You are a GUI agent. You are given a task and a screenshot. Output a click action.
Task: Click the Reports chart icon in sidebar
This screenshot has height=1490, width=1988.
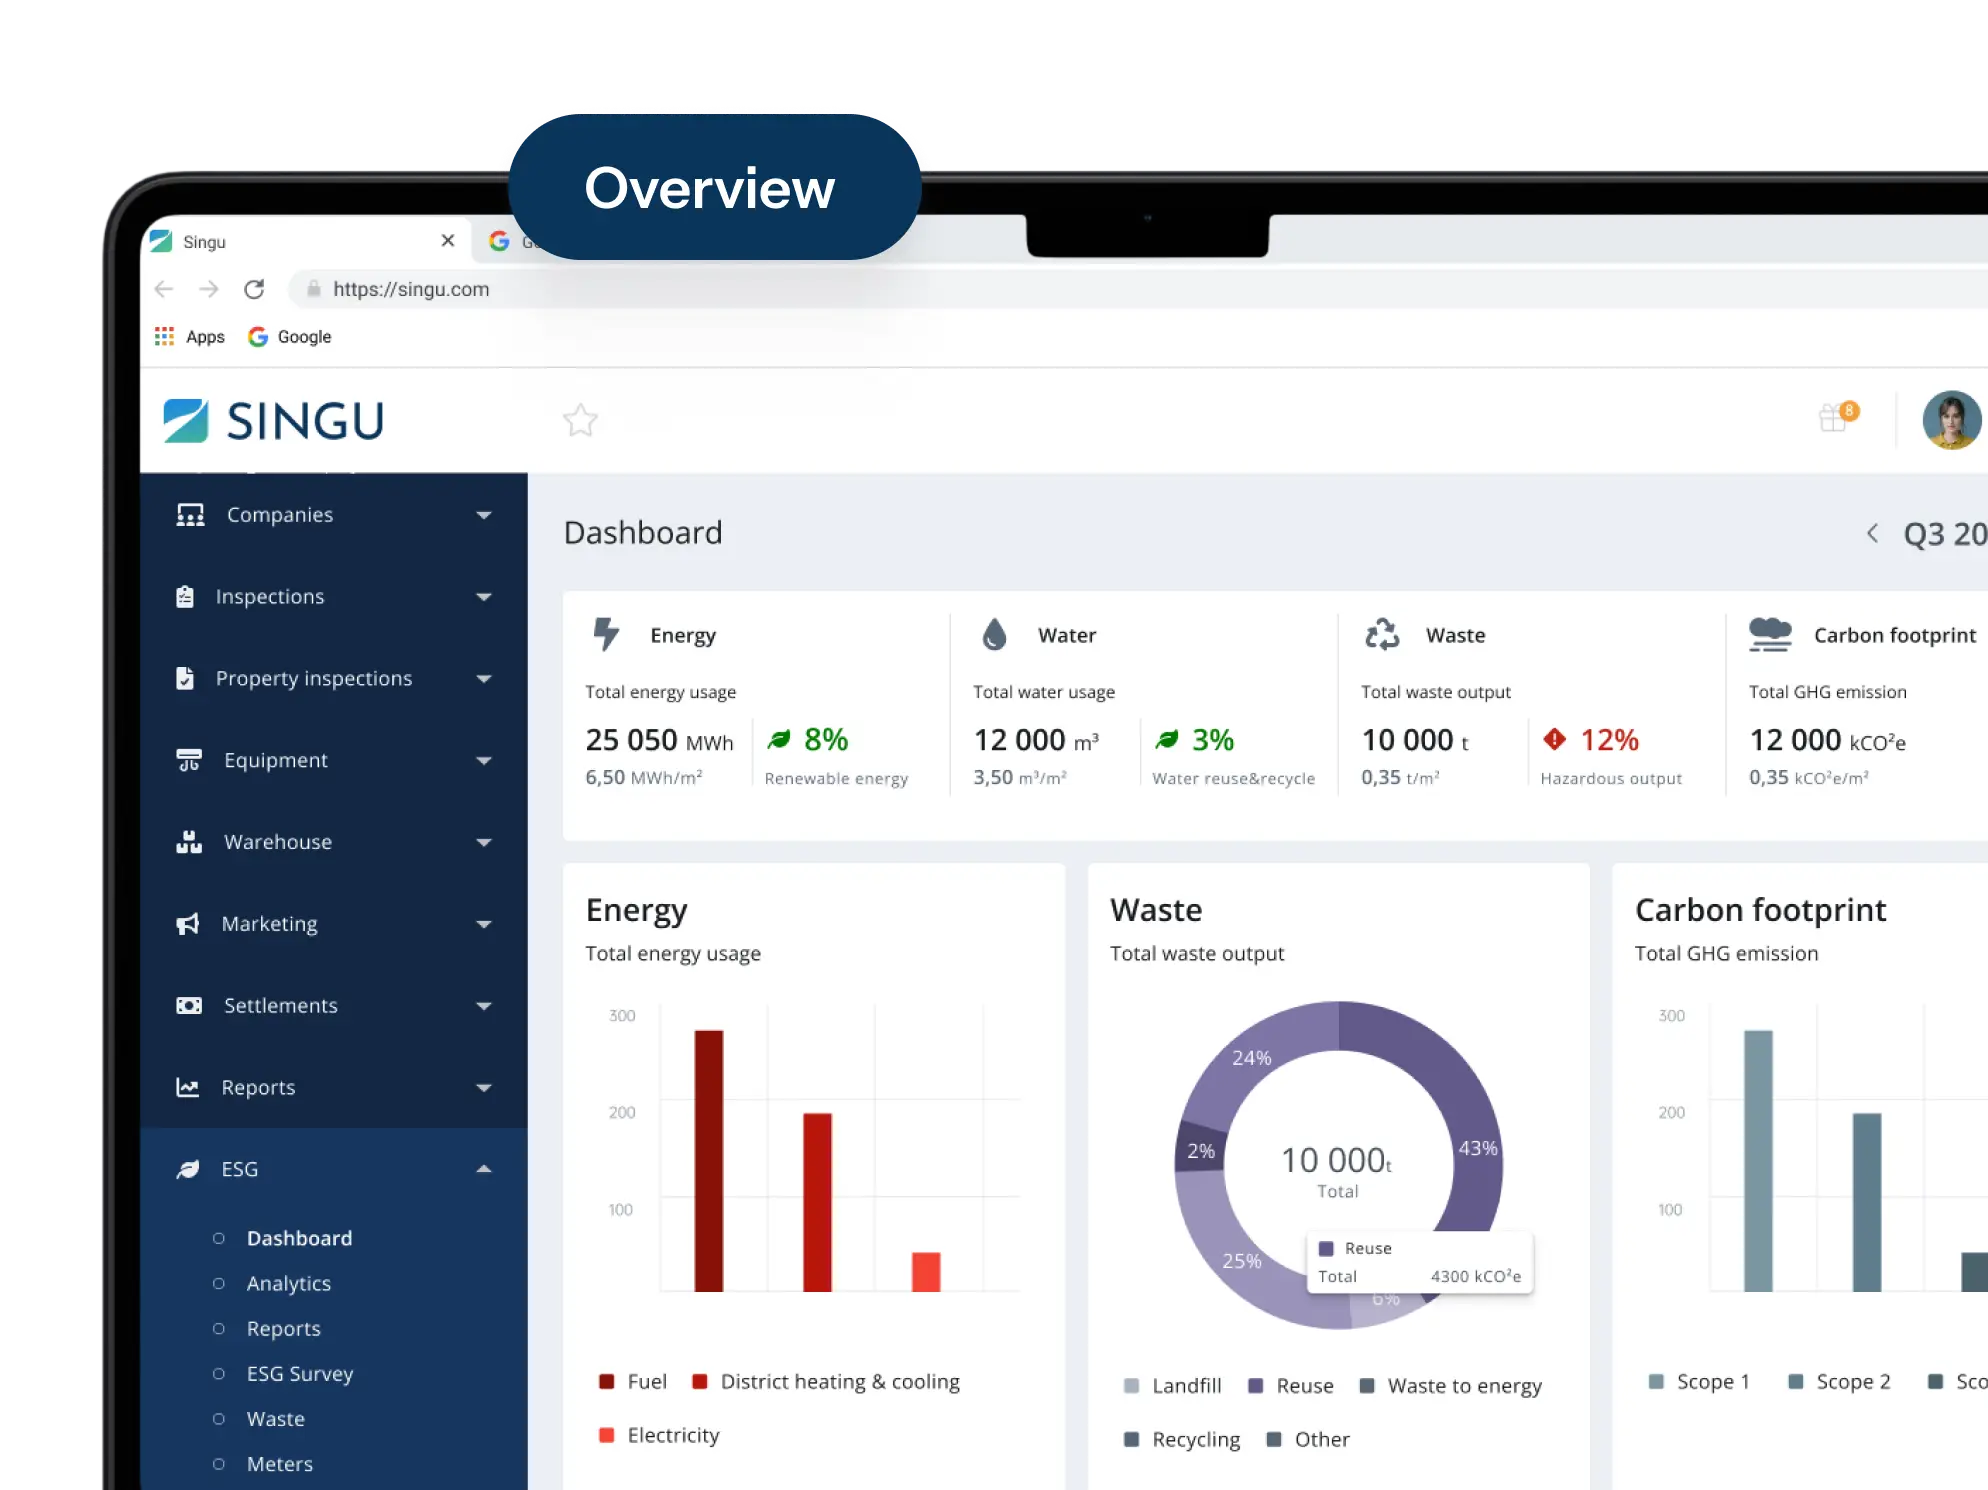click(x=188, y=1088)
